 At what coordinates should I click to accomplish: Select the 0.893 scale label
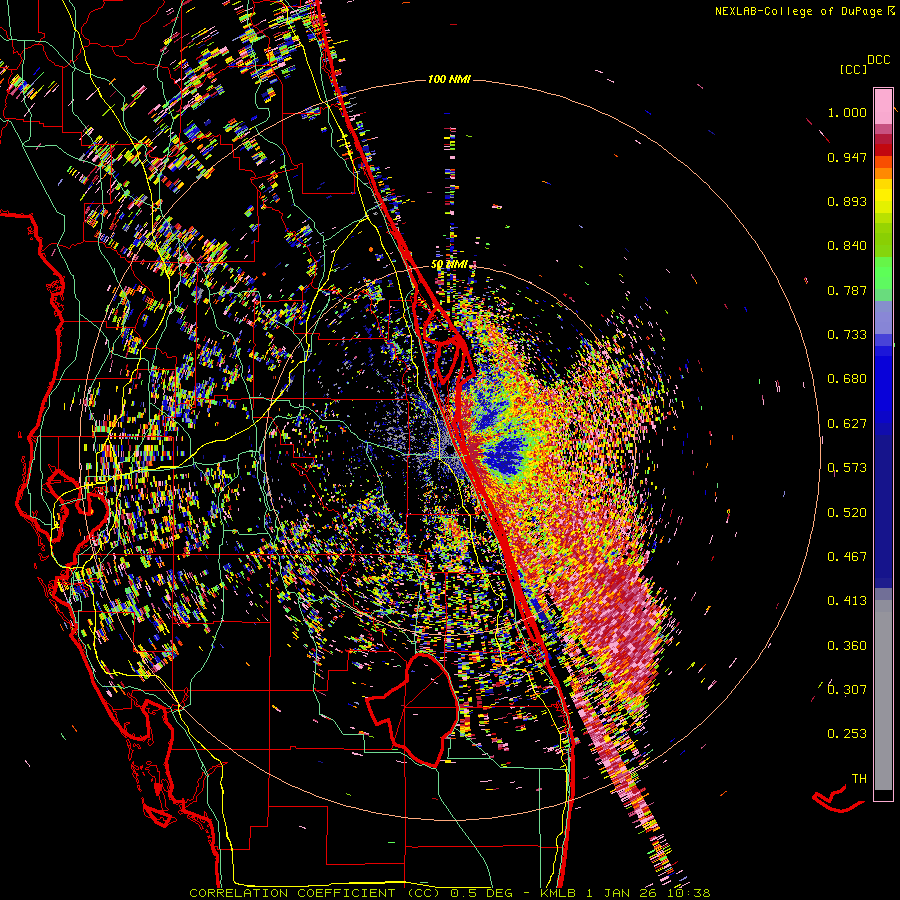click(x=847, y=201)
